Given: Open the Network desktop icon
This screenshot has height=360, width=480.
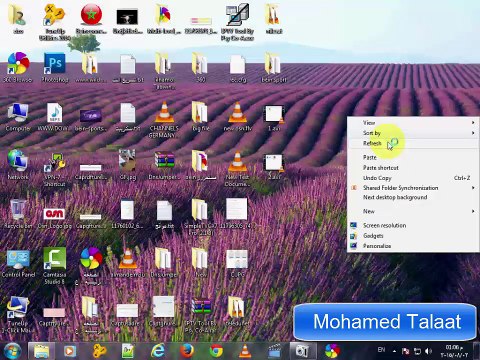Looking at the screenshot, I should pos(18,165).
